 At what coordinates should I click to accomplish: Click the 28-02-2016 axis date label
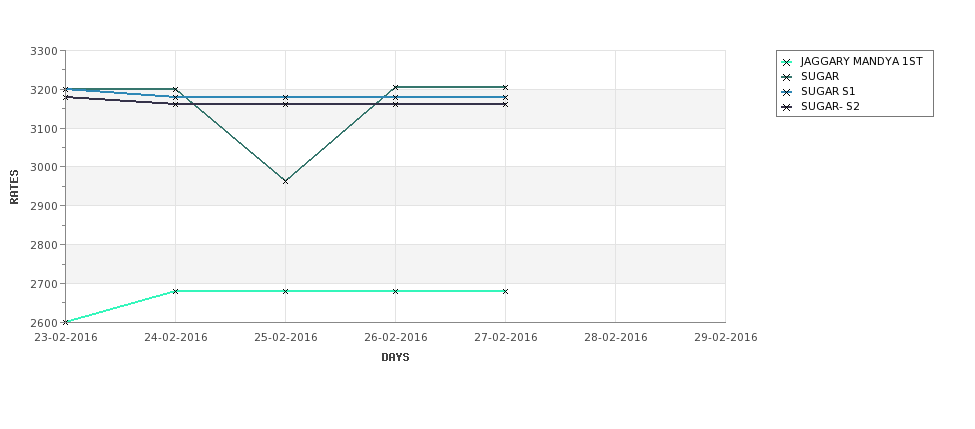616,338
